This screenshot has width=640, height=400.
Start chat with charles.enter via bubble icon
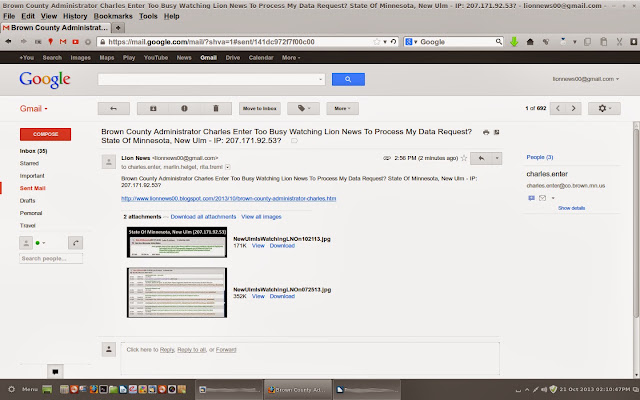[x=531, y=198]
